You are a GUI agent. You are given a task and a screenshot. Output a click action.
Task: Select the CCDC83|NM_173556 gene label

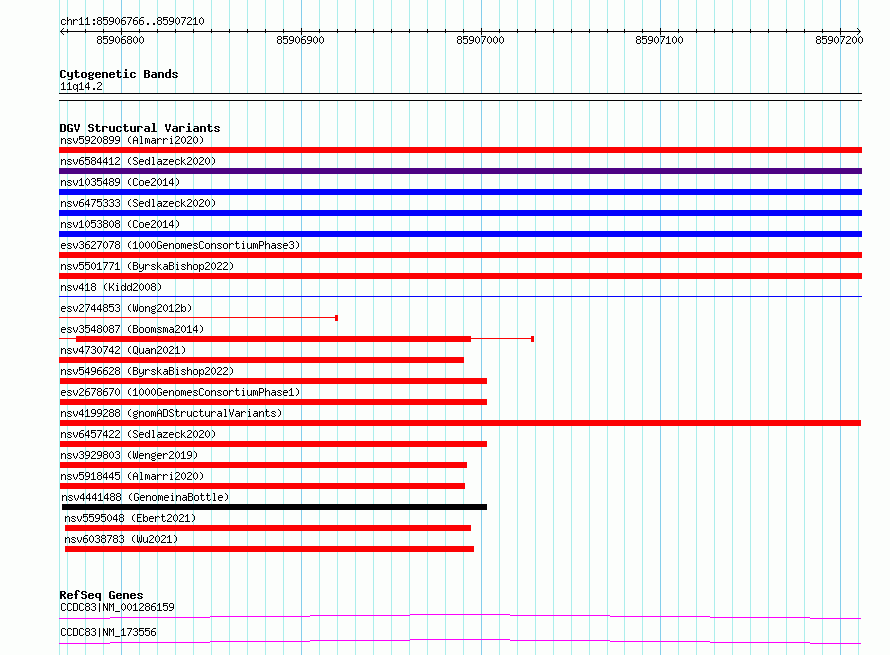108,632
